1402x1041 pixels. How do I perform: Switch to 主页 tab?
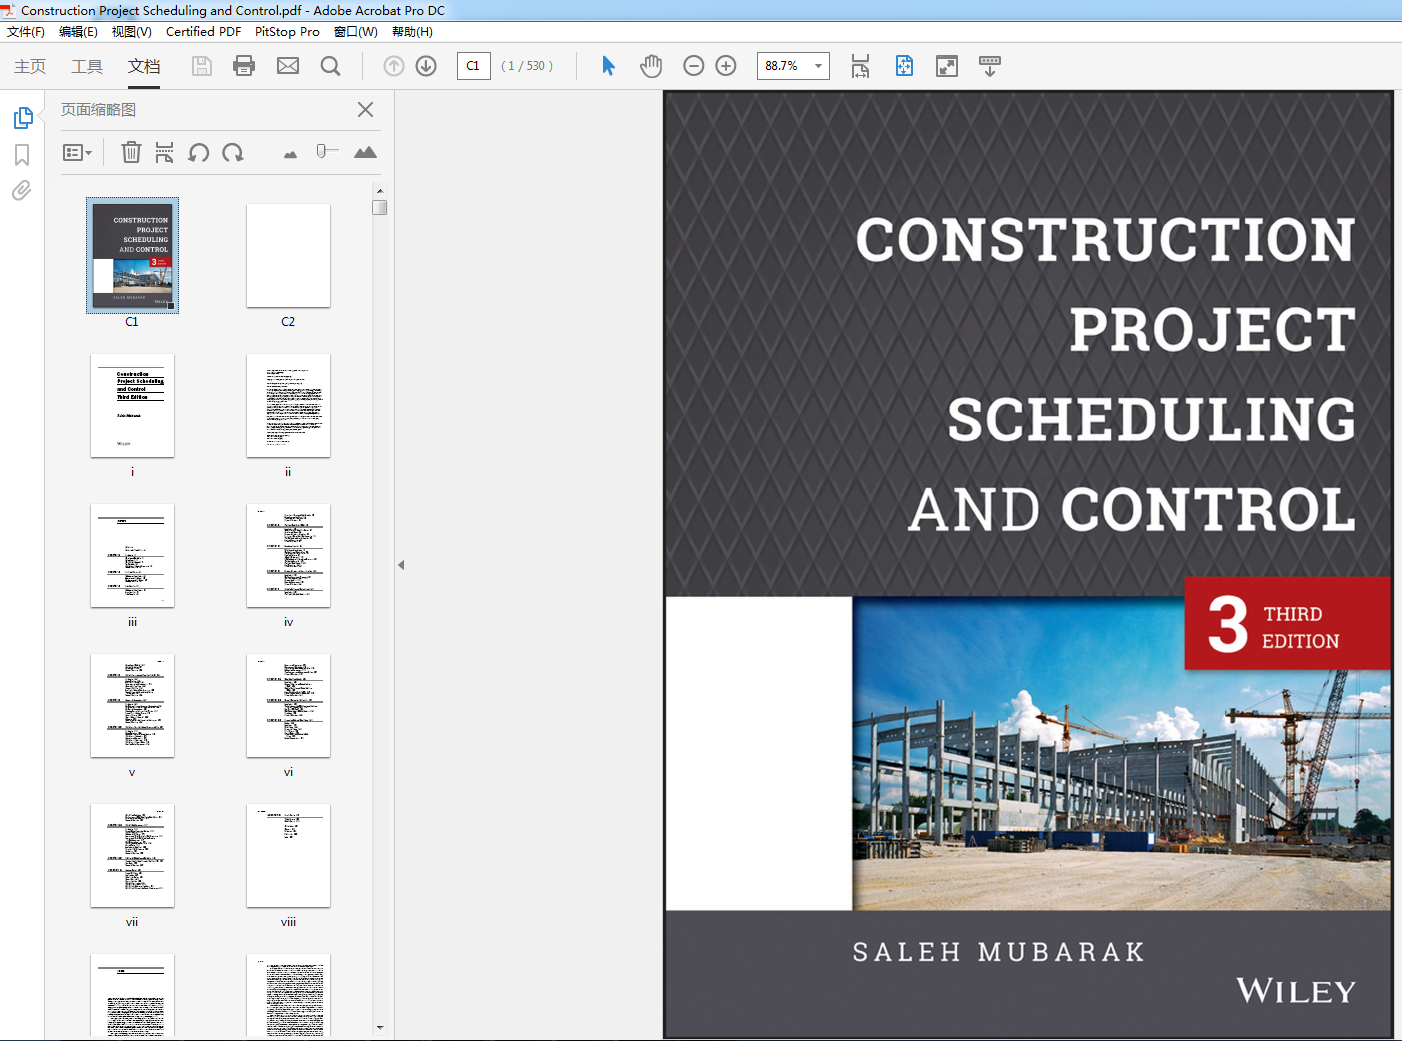30,66
